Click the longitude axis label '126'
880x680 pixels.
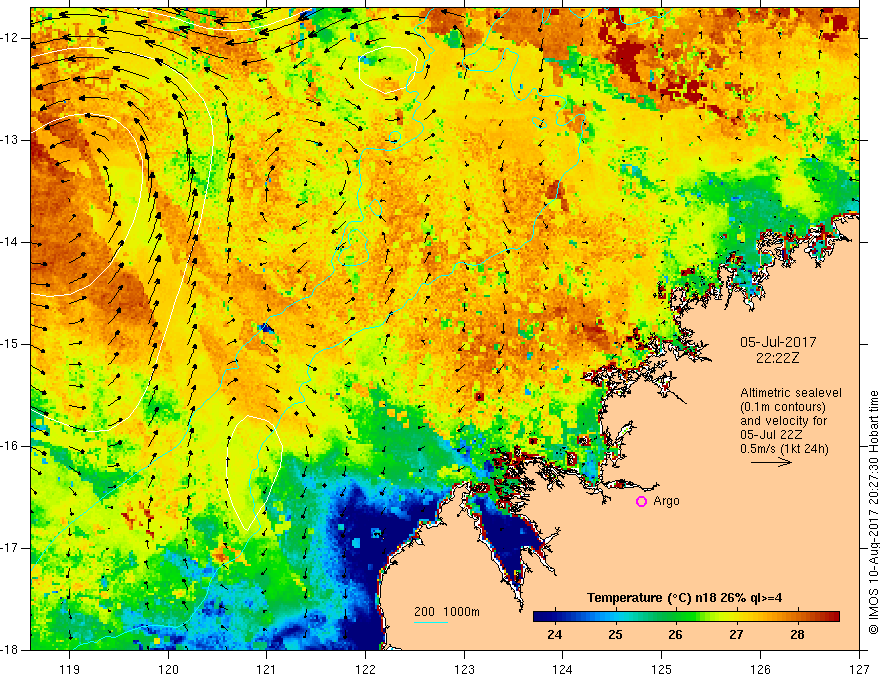(760, 669)
